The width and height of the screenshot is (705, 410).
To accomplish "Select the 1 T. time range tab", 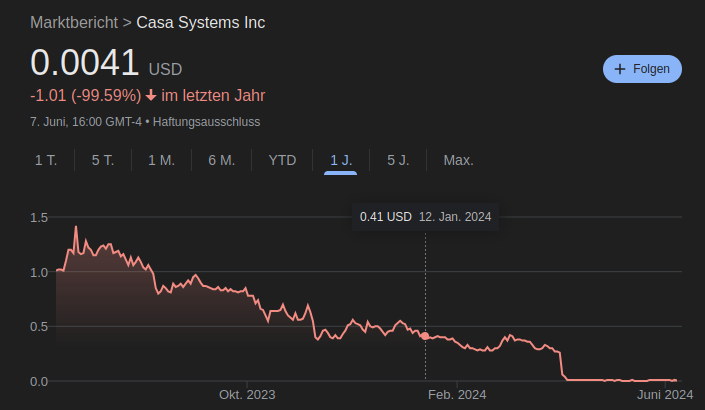I will [46, 160].
